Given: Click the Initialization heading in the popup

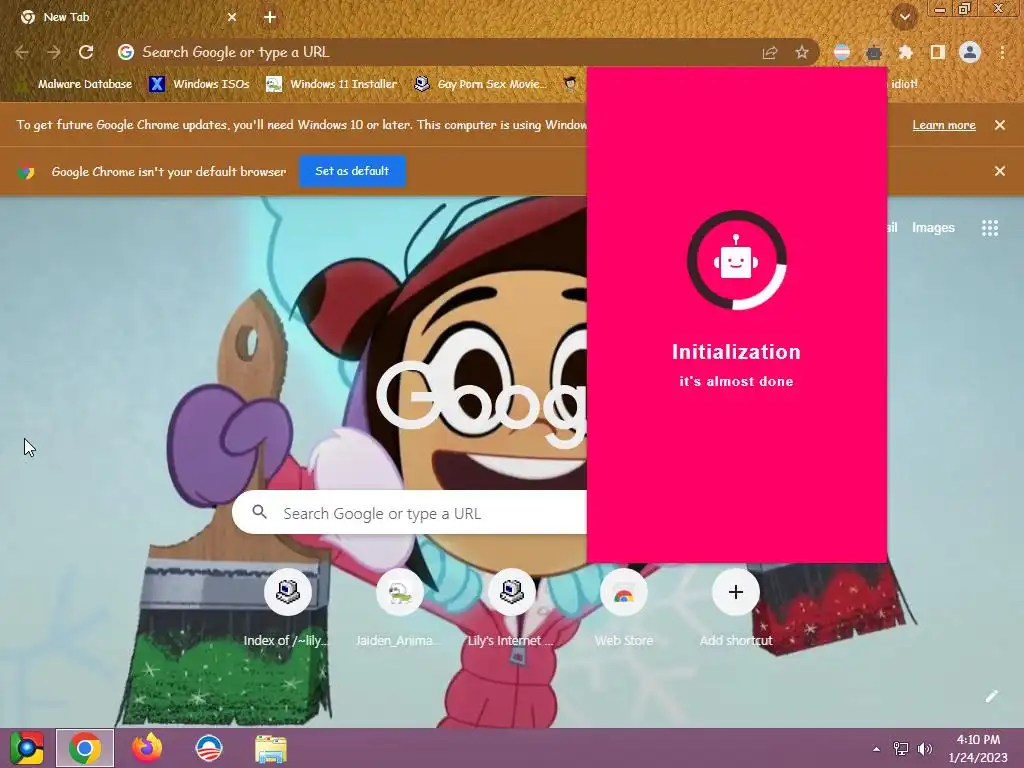Looking at the screenshot, I should [x=736, y=352].
